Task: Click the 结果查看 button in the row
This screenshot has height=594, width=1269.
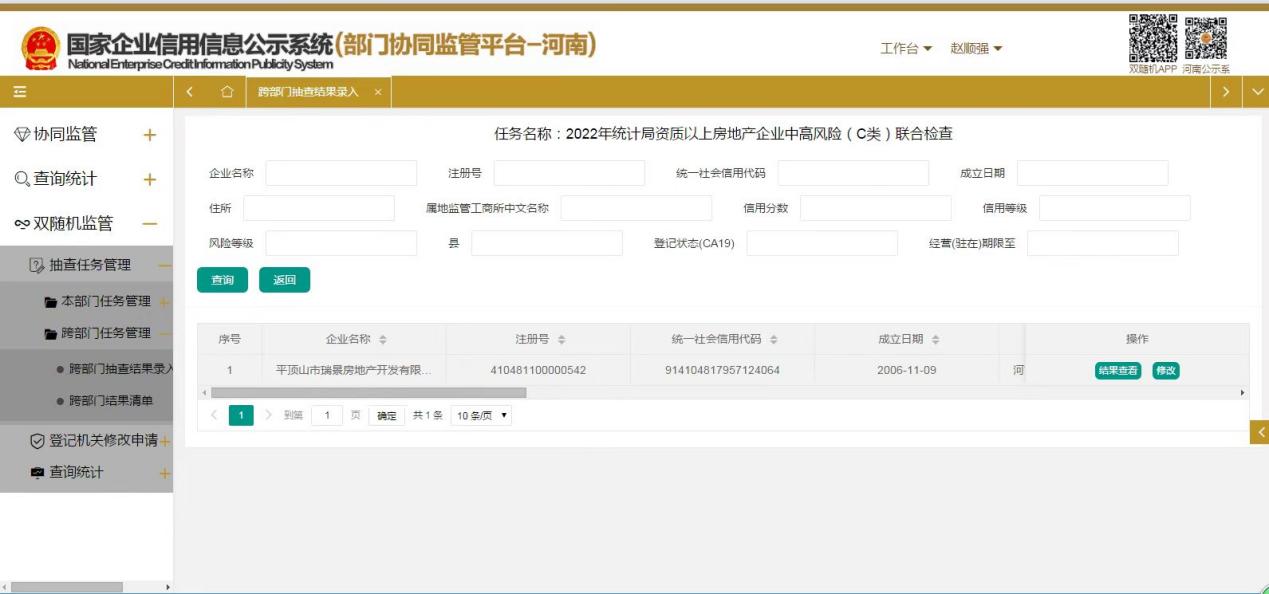Action: point(1117,371)
